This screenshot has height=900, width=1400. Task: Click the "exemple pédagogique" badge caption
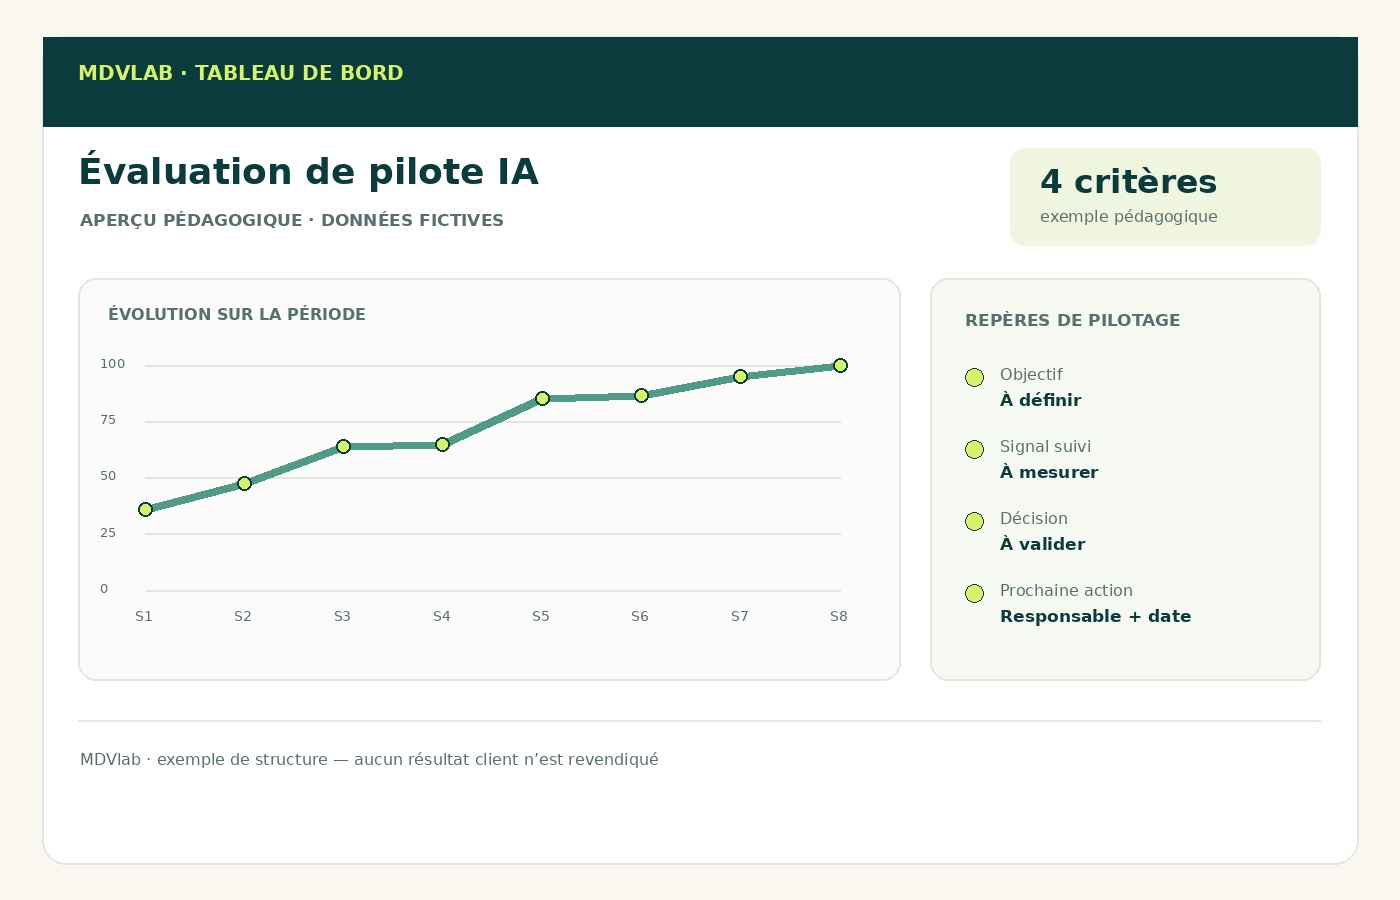point(1129,216)
